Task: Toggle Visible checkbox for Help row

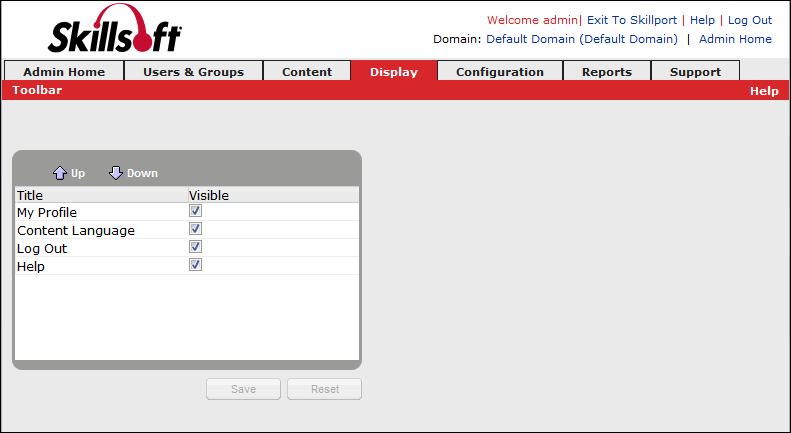Action: click(195, 264)
